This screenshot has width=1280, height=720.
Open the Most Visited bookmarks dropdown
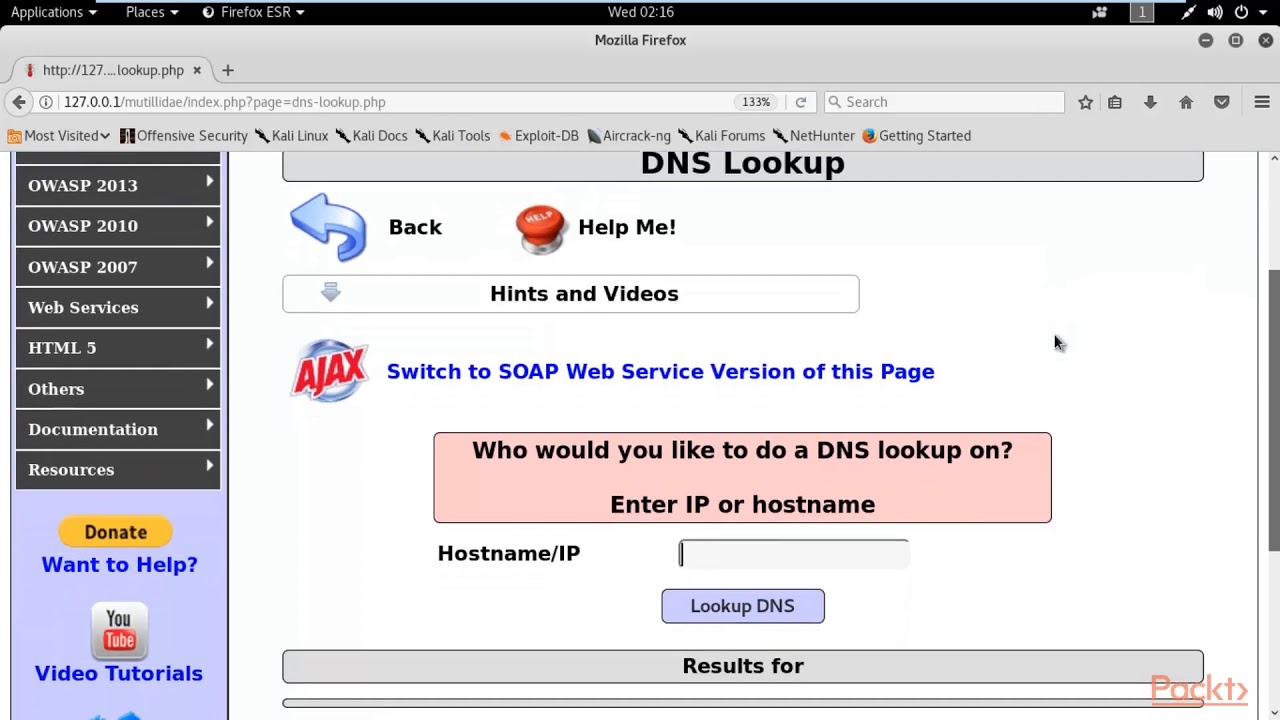[x=59, y=136]
